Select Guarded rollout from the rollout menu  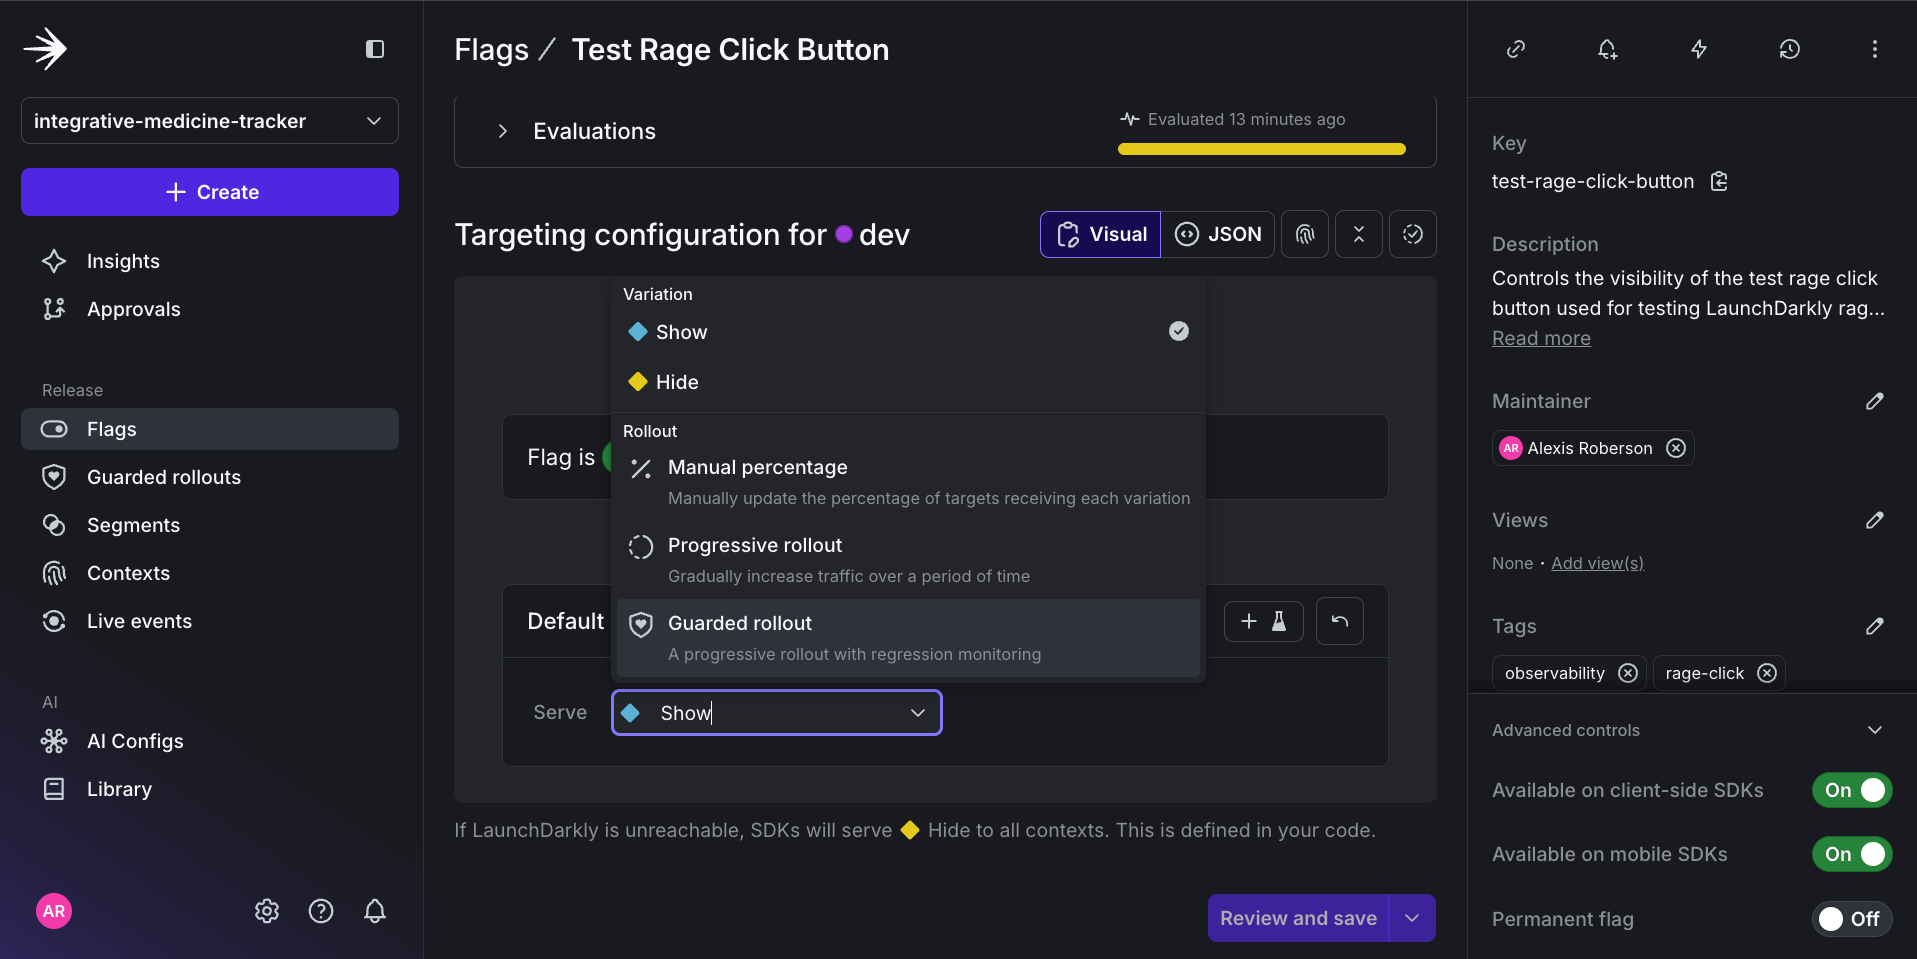[906, 637]
